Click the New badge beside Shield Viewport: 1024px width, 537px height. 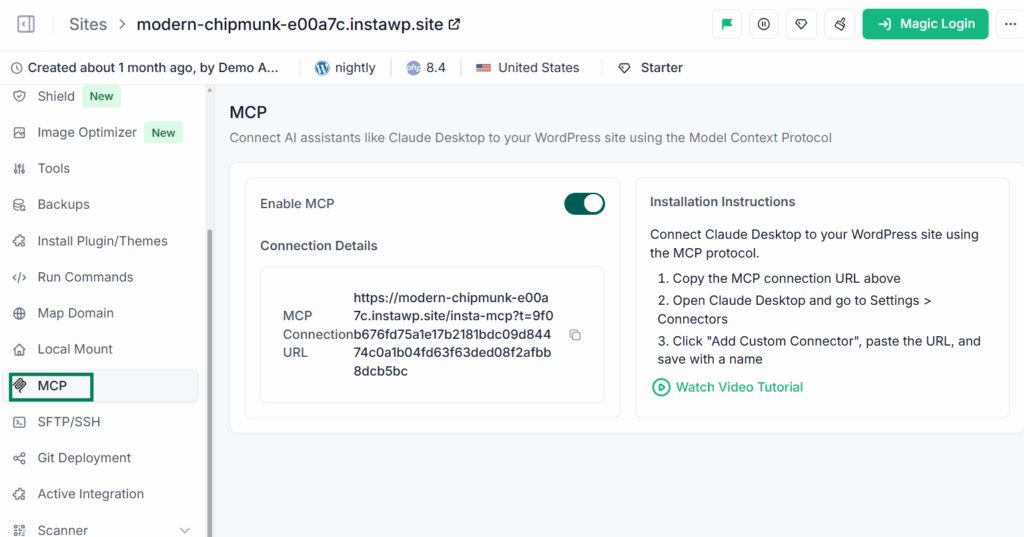point(101,96)
